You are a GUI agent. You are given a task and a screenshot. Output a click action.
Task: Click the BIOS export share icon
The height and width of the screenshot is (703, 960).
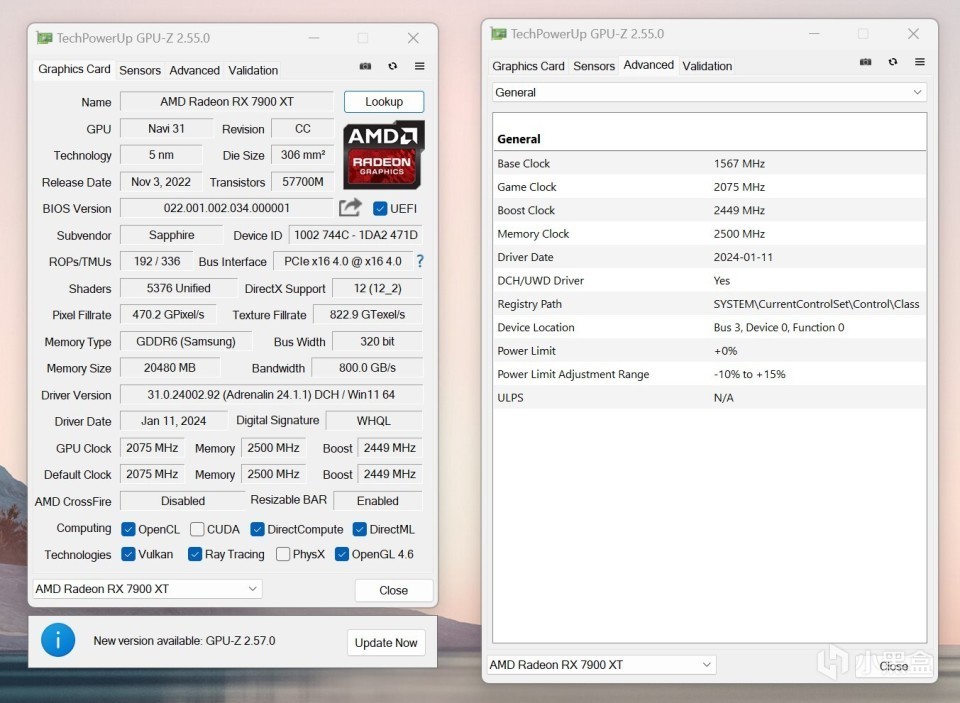click(350, 208)
